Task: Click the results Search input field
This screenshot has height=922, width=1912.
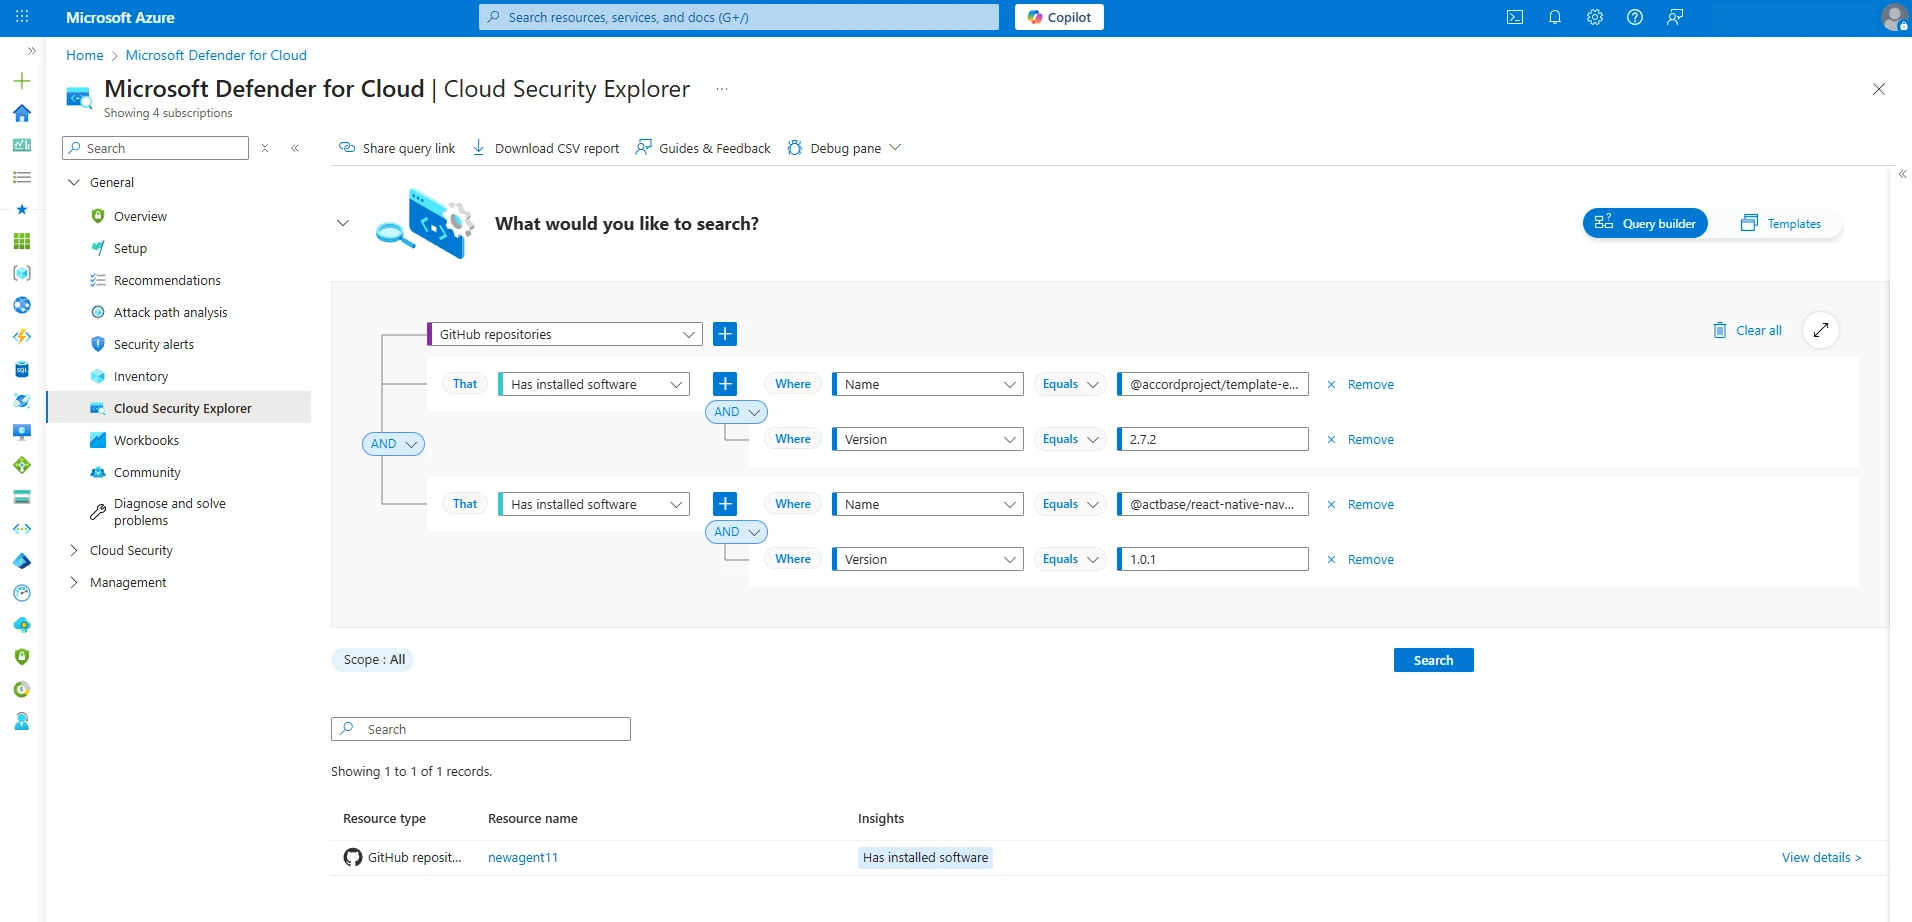Action: coord(480,728)
